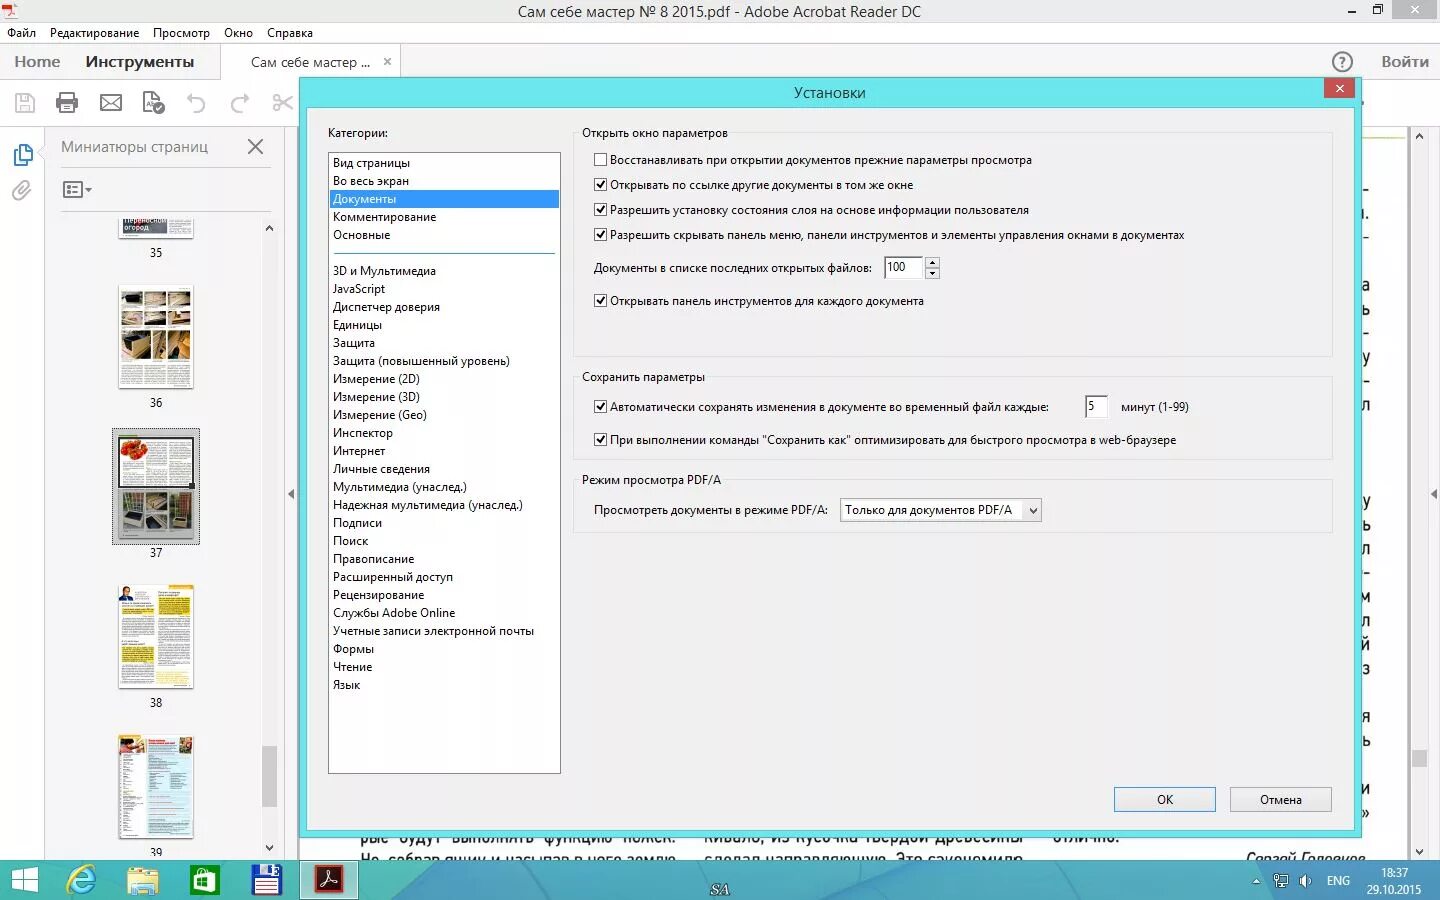
Task: Open the Редактирование menu
Action: coord(95,33)
